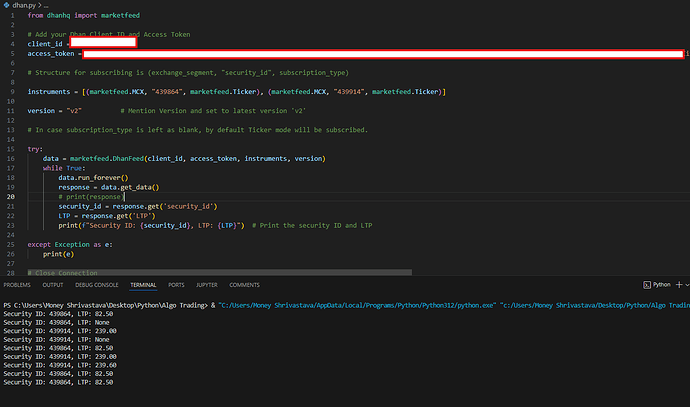
Task: Select the Python terminal icon
Action: tap(647, 285)
